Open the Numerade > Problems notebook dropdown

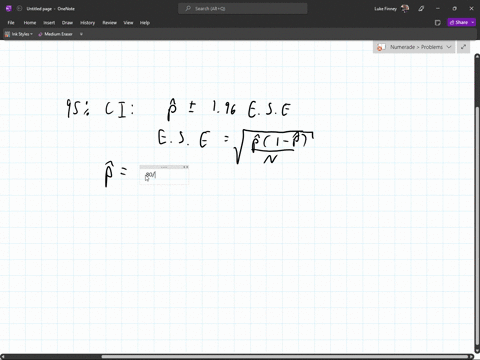[414, 47]
